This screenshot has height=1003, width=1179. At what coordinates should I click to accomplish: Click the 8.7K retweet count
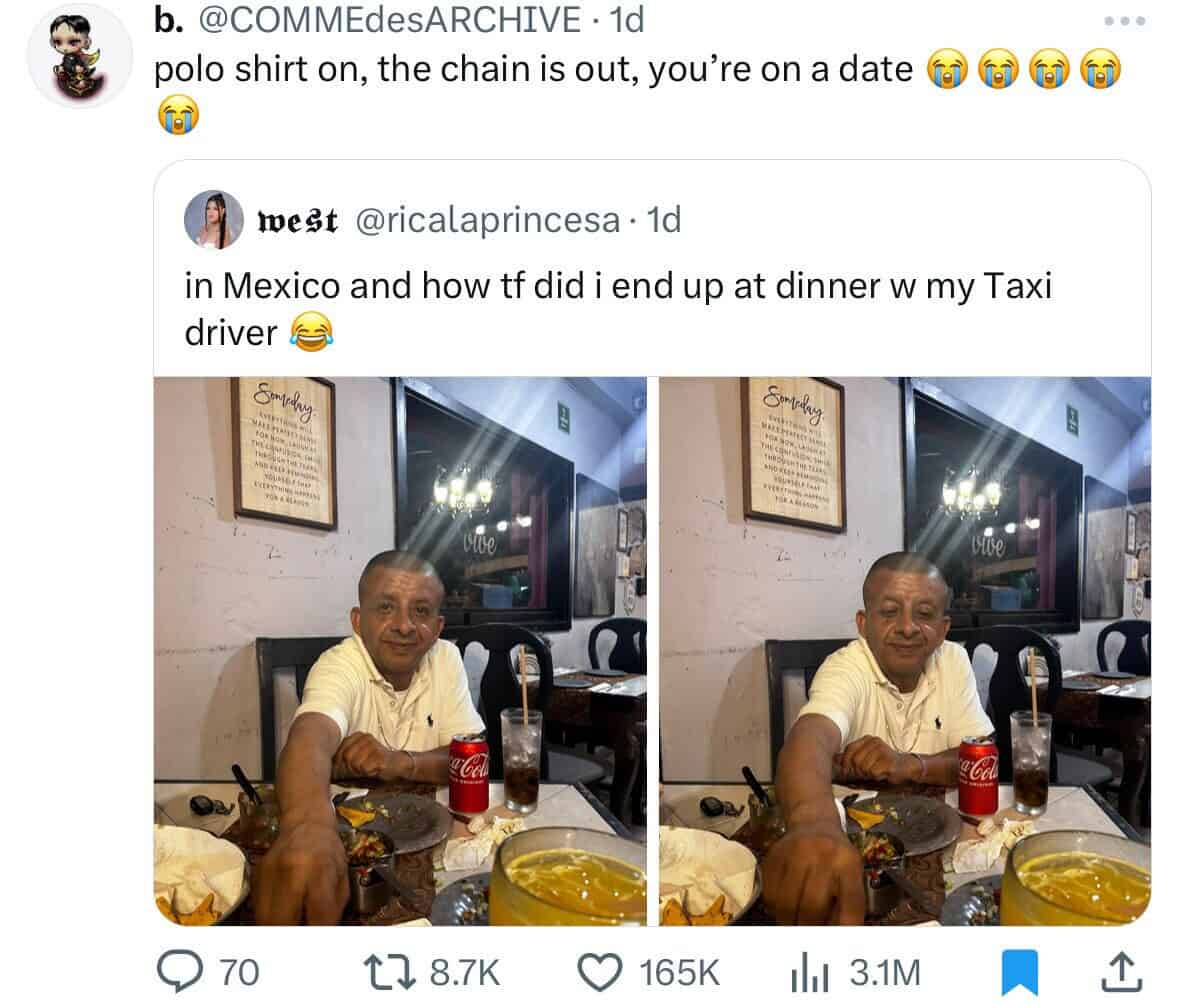coord(465,973)
